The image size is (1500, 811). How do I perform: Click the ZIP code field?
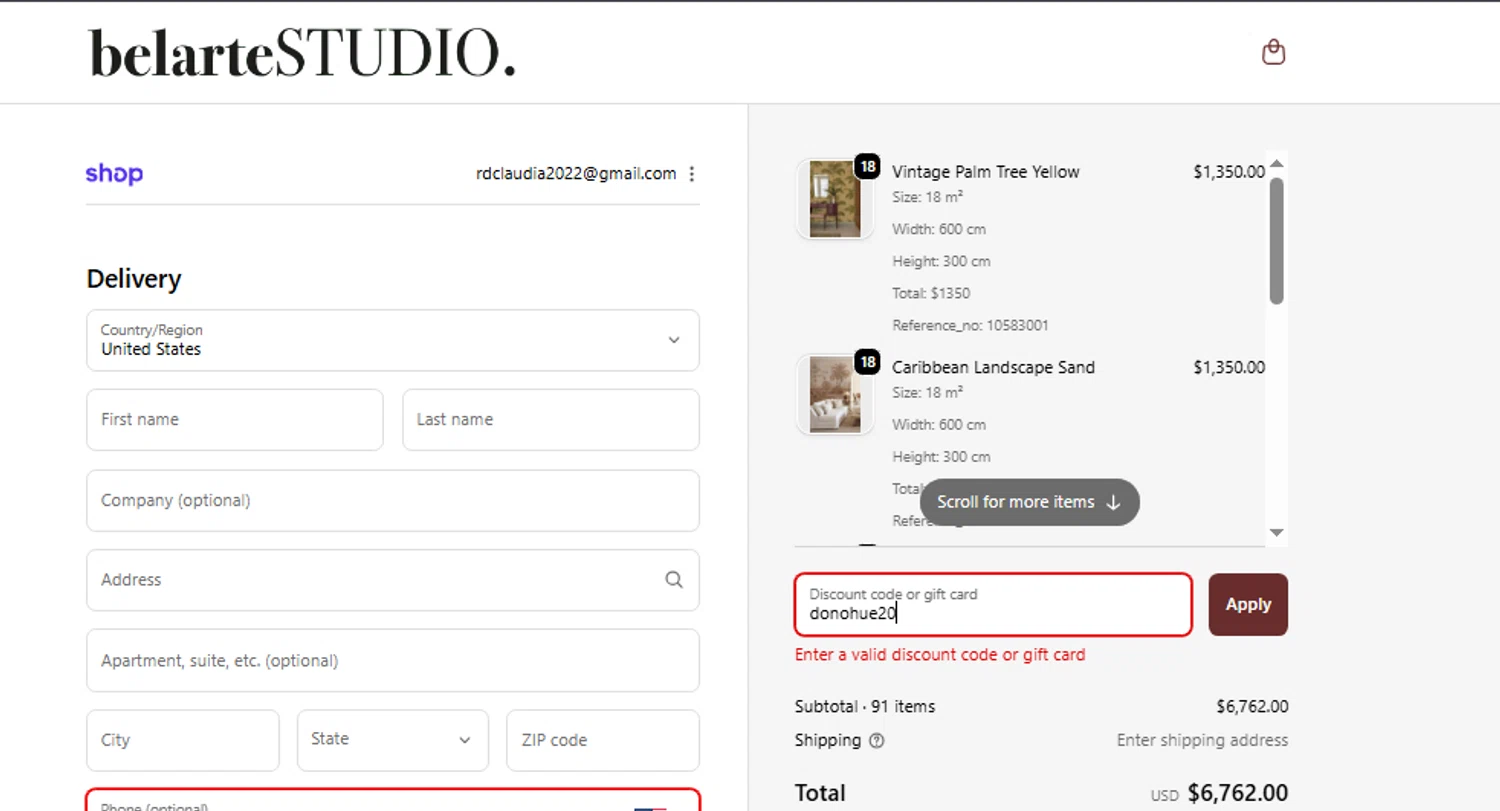603,740
